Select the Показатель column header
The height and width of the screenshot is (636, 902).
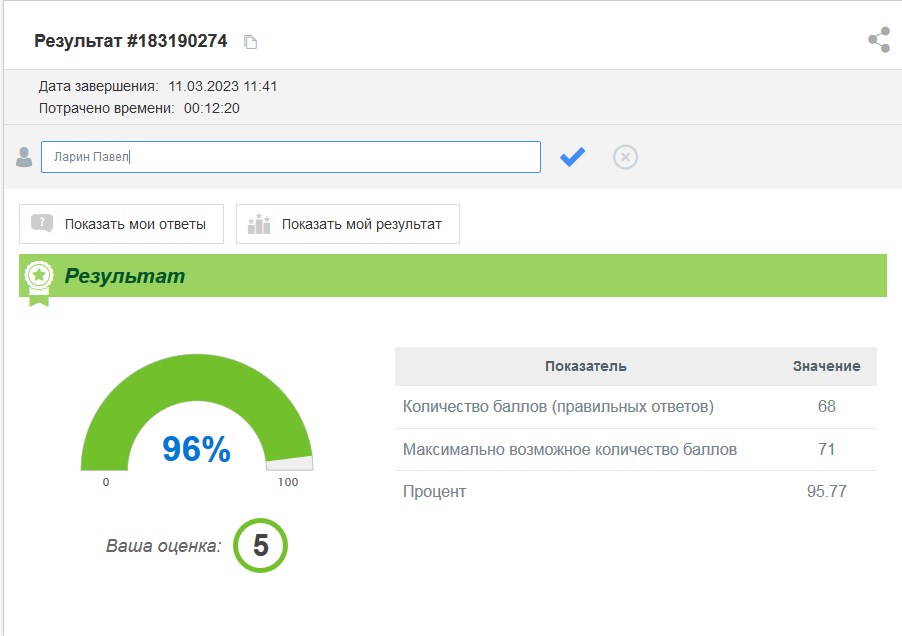click(585, 366)
